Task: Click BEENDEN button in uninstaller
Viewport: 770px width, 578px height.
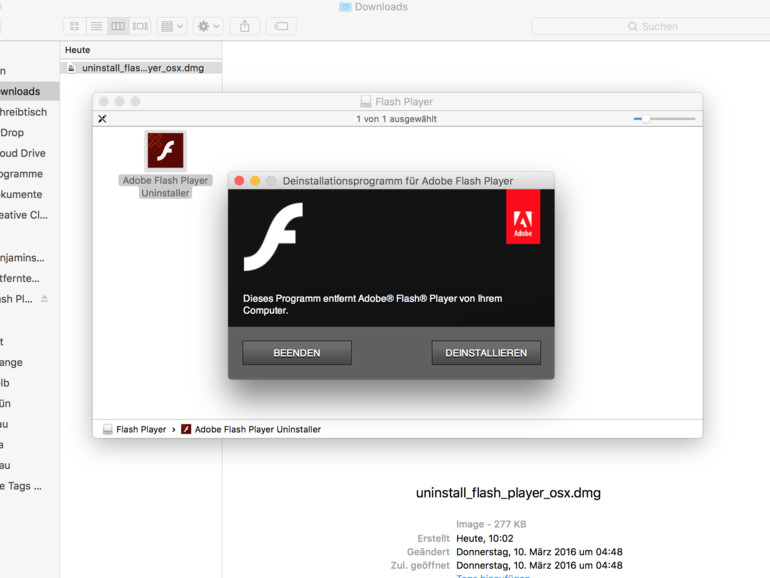Action: pyautogui.click(x=297, y=353)
